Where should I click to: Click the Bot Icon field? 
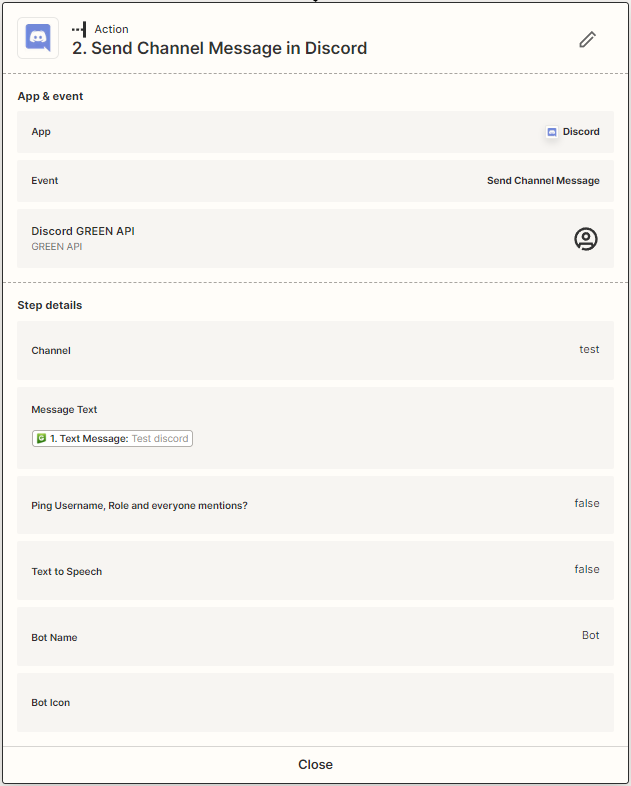point(315,702)
